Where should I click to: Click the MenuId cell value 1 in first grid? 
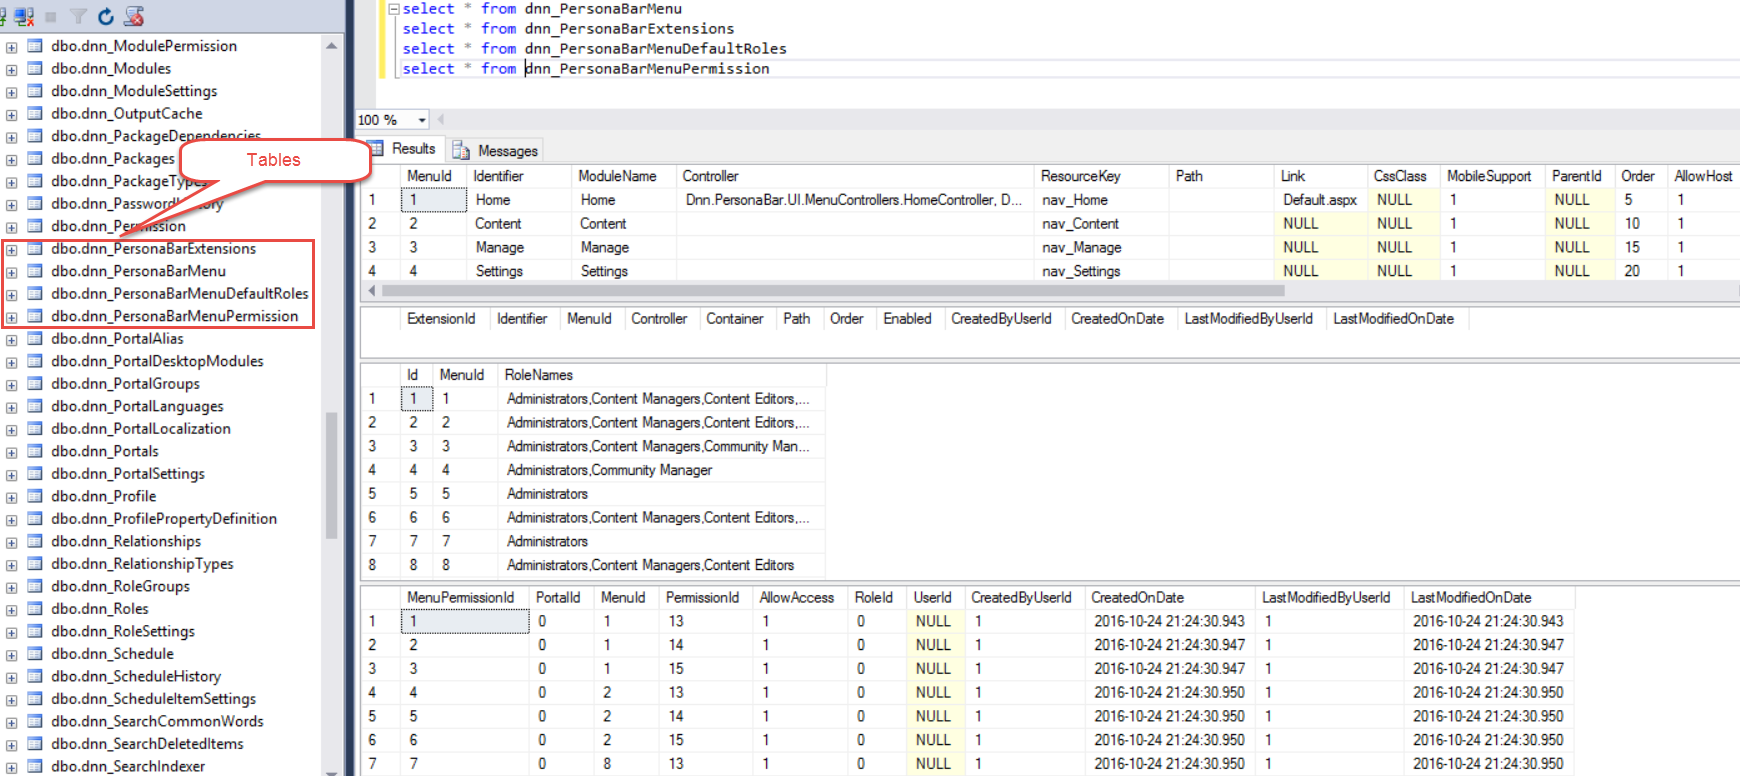coord(434,200)
